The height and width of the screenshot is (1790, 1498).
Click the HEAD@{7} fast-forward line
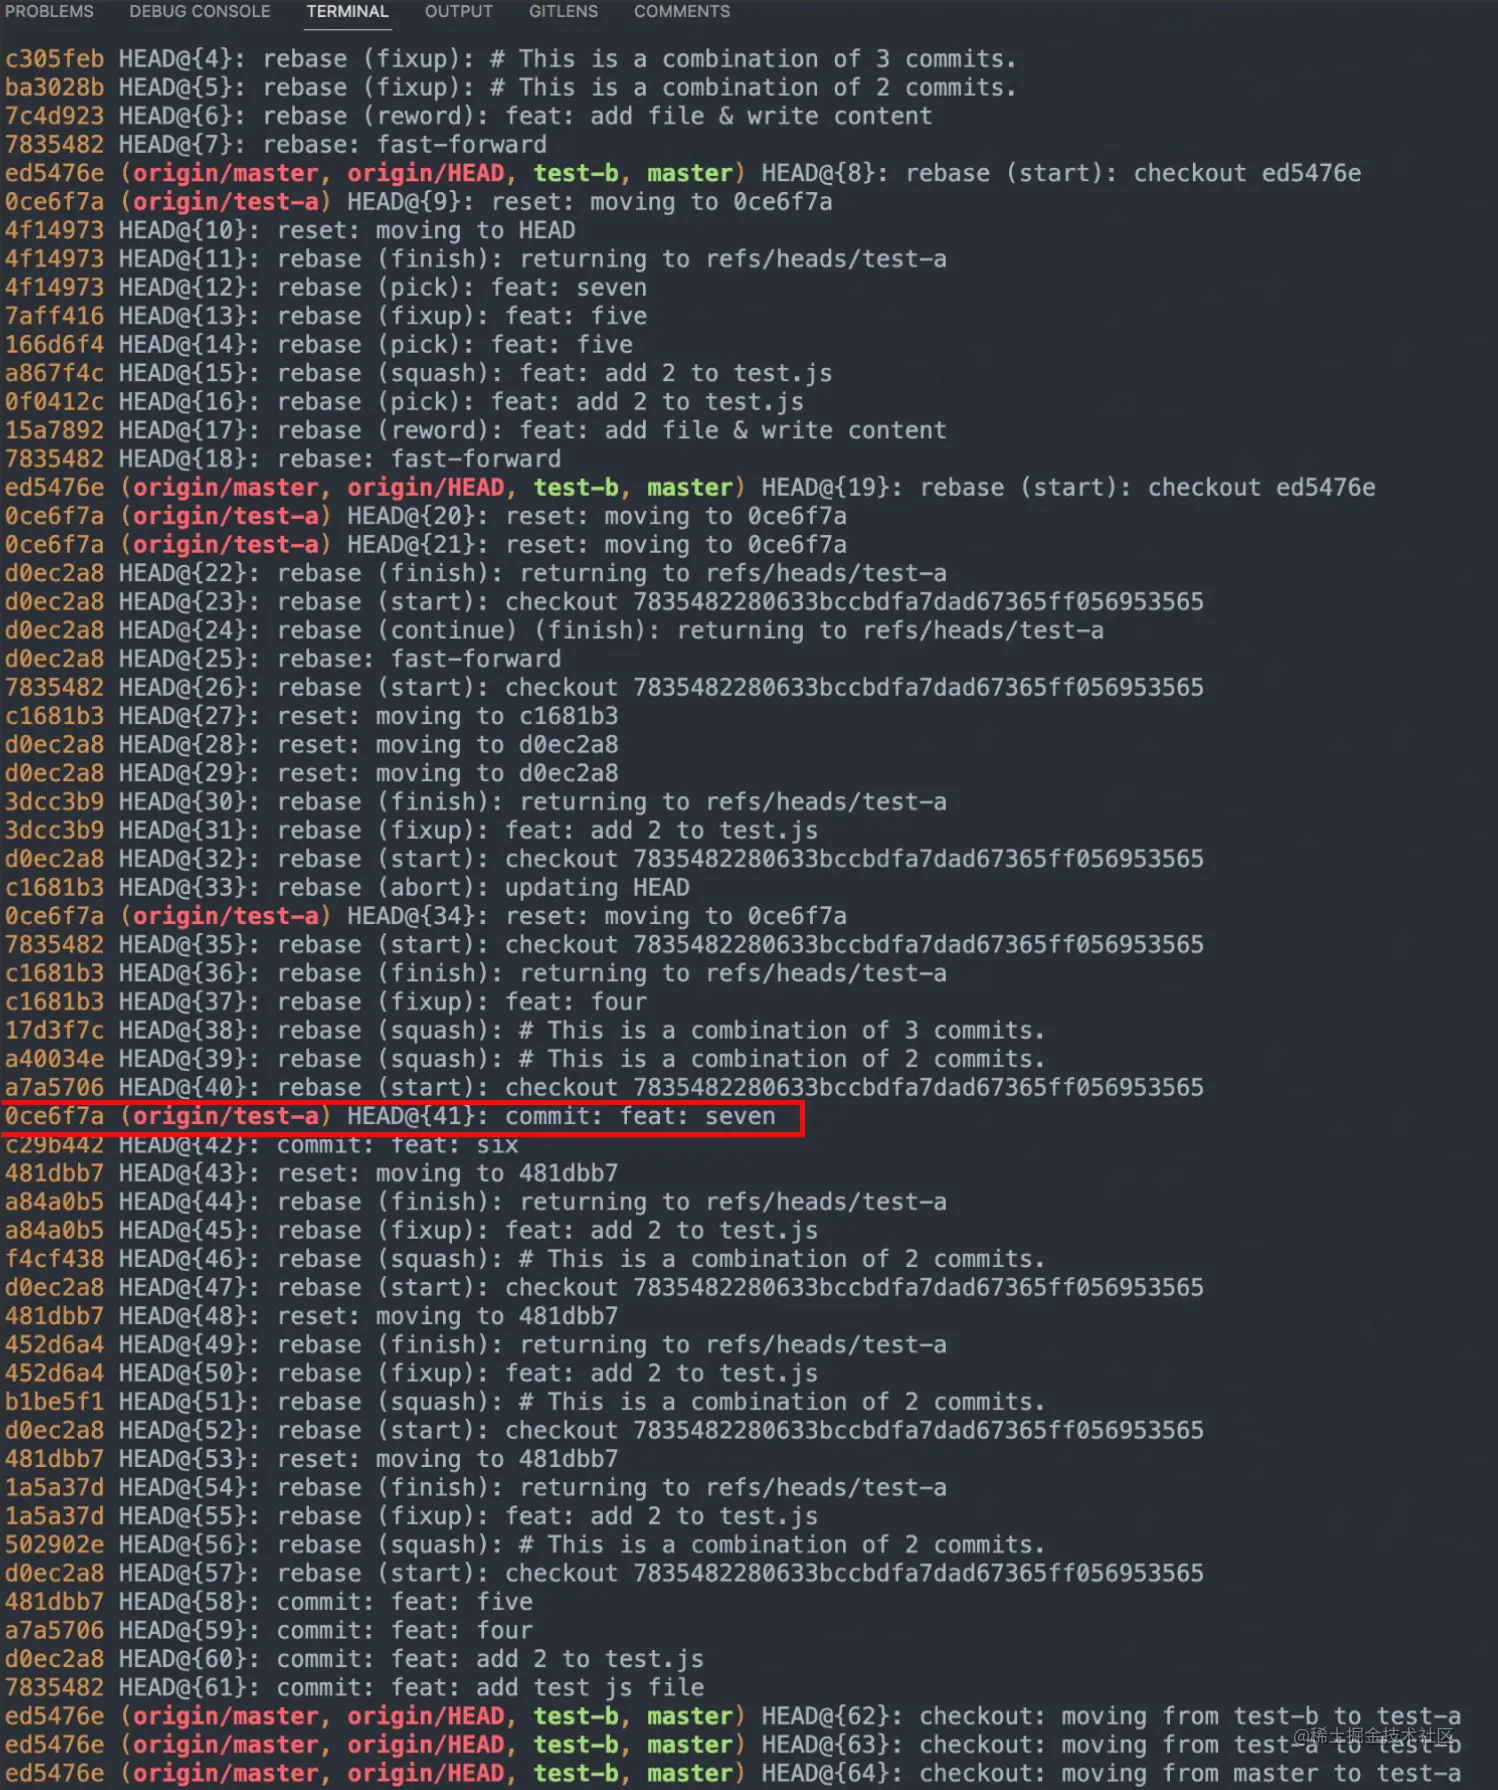click(276, 145)
